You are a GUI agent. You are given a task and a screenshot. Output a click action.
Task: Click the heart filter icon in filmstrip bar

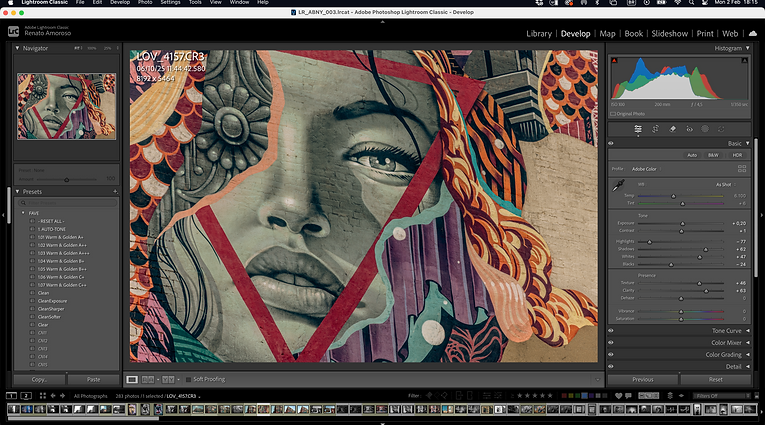click(x=618, y=396)
